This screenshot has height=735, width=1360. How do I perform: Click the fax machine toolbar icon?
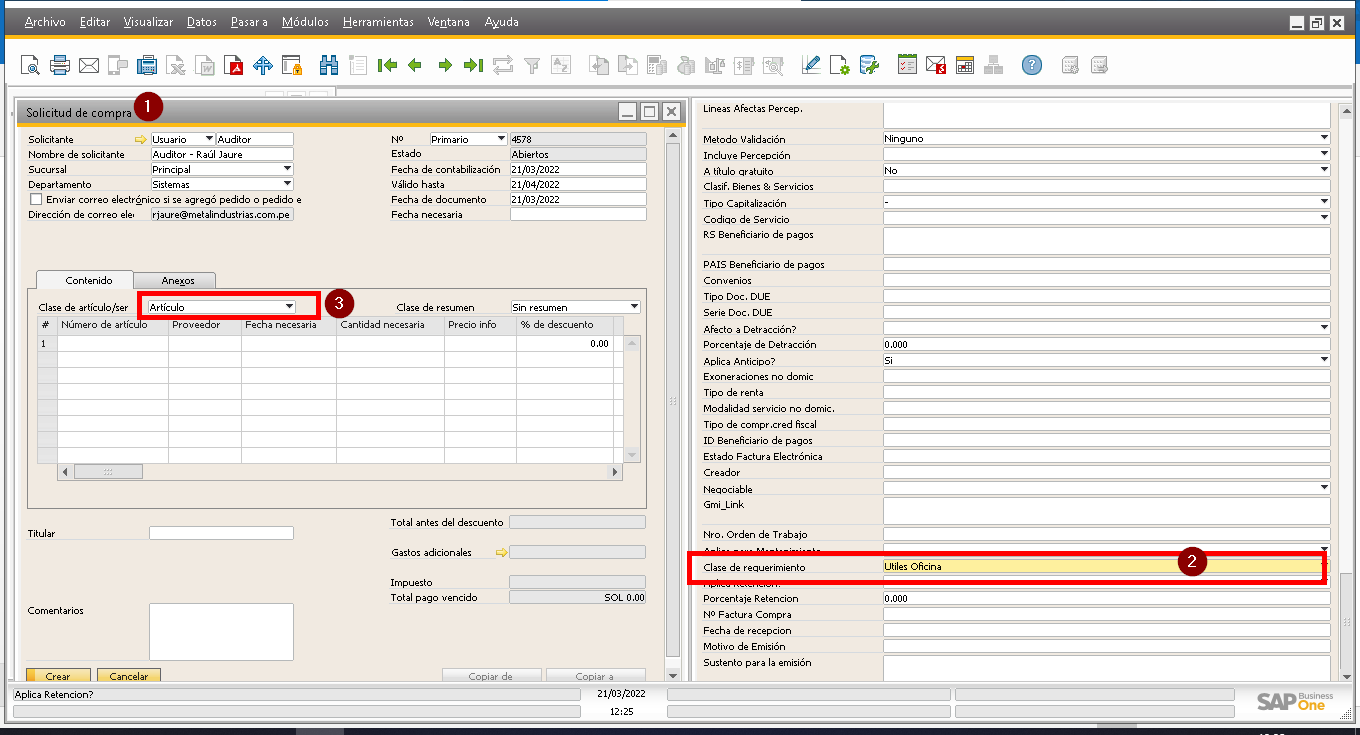pos(147,65)
